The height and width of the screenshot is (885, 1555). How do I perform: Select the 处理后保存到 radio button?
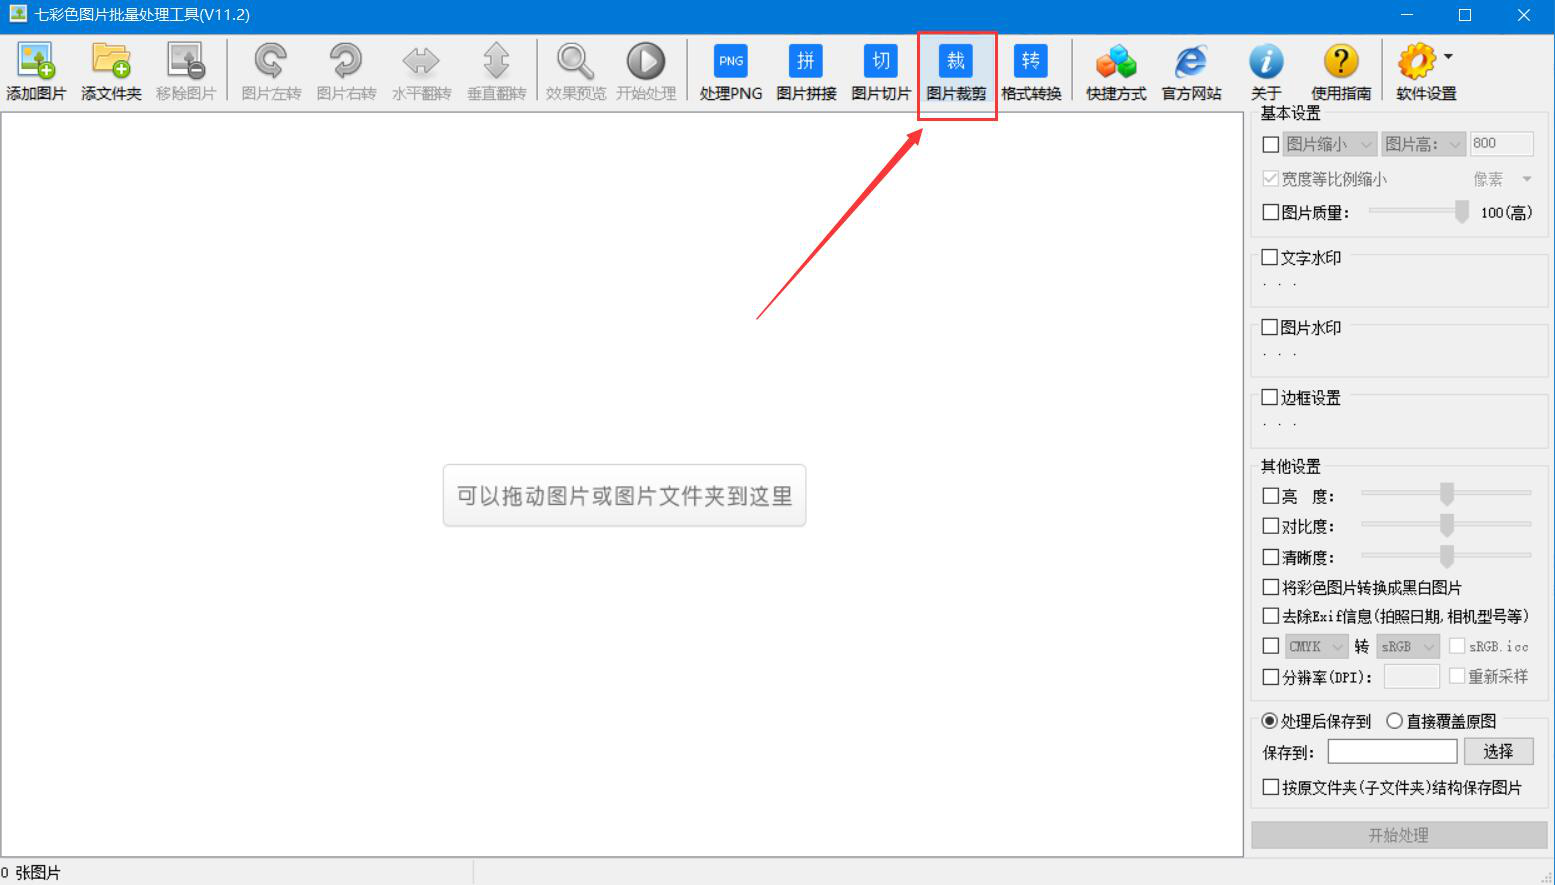[x=1270, y=721]
